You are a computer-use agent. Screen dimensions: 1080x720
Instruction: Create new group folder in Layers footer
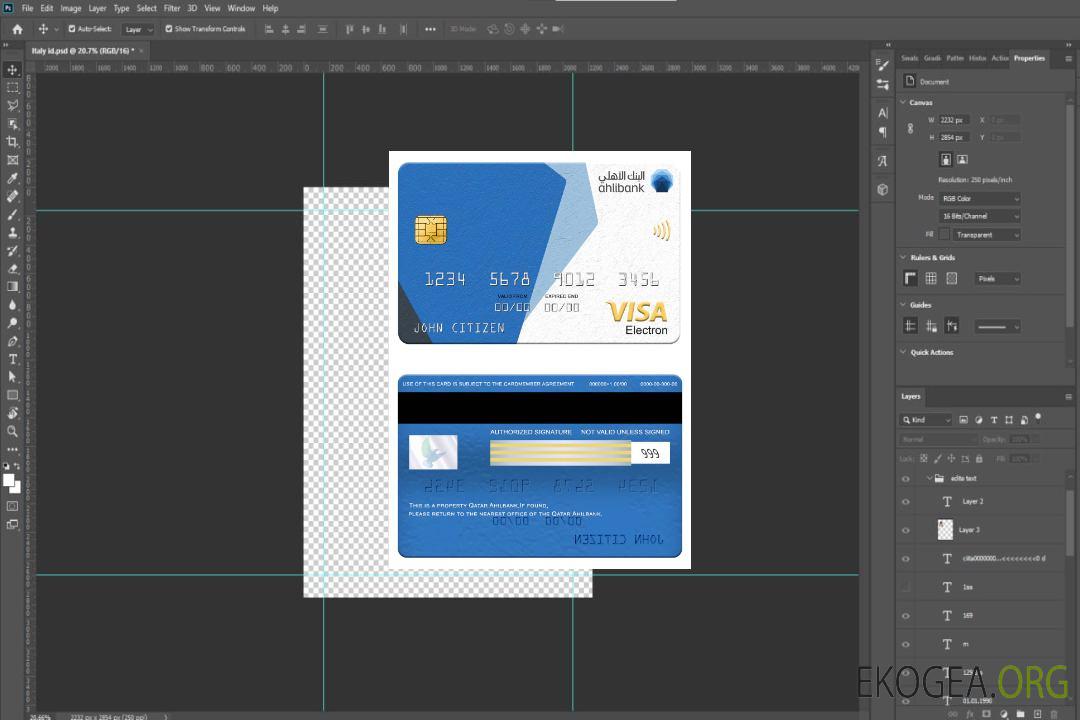tap(1020, 714)
